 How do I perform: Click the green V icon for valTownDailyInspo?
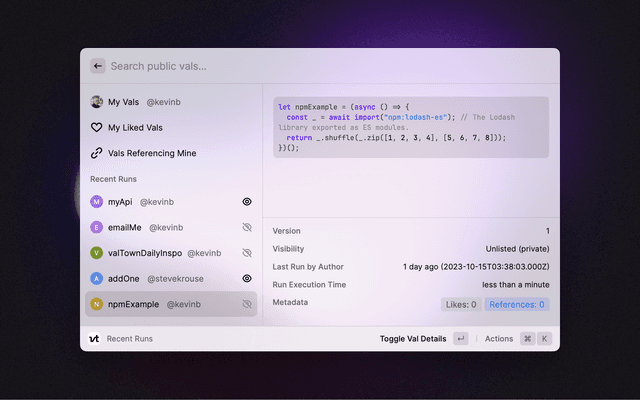coord(97,253)
